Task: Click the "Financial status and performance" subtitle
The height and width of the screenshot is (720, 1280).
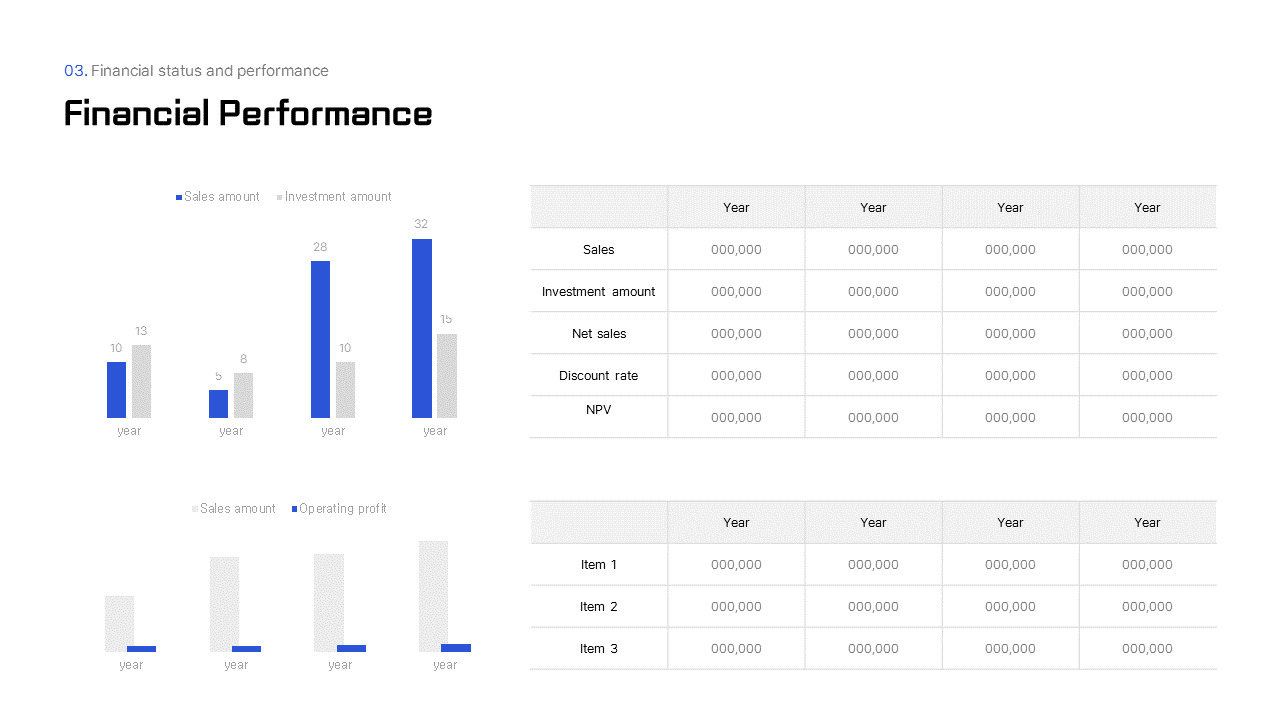Action: point(209,71)
